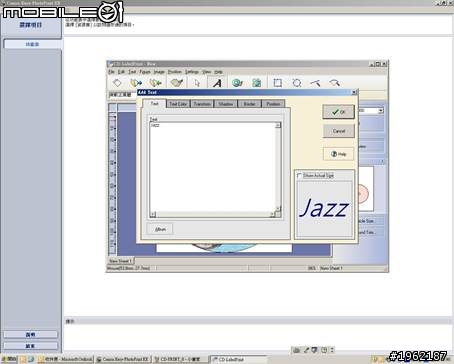Select the letter A text tool
The width and height of the screenshot is (454, 364).
[217, 83]
